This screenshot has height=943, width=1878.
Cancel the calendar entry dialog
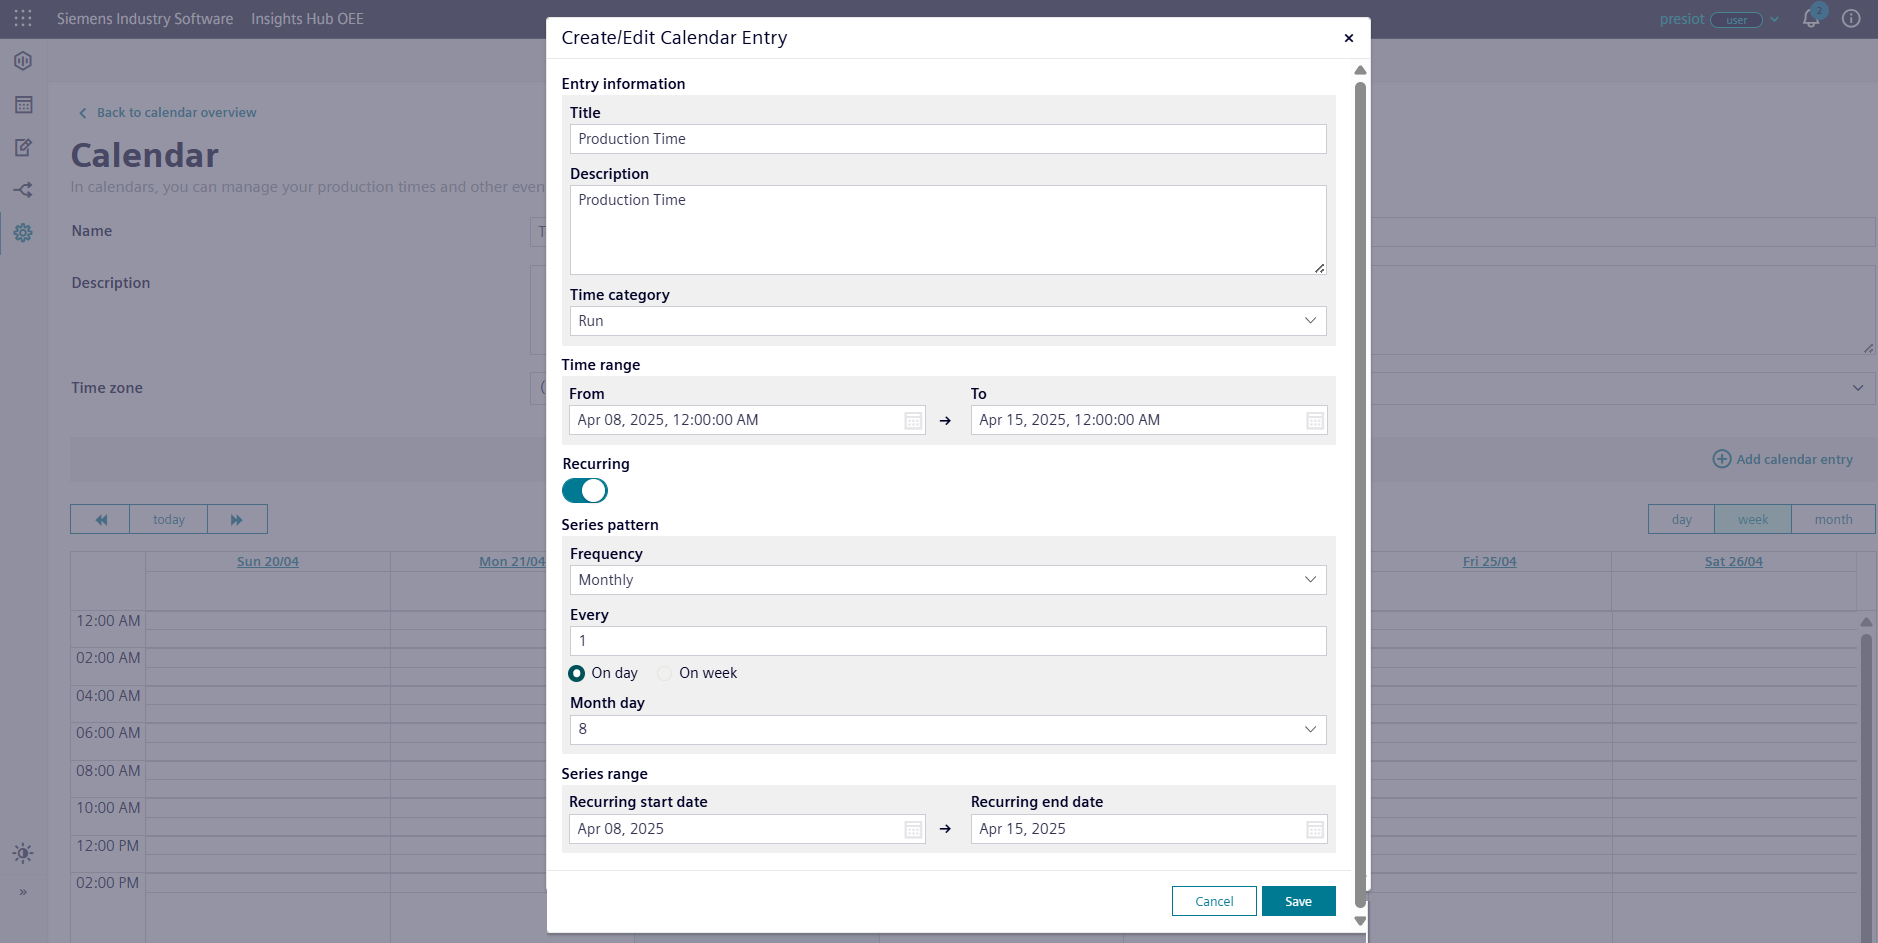[x=1214, y=901]
